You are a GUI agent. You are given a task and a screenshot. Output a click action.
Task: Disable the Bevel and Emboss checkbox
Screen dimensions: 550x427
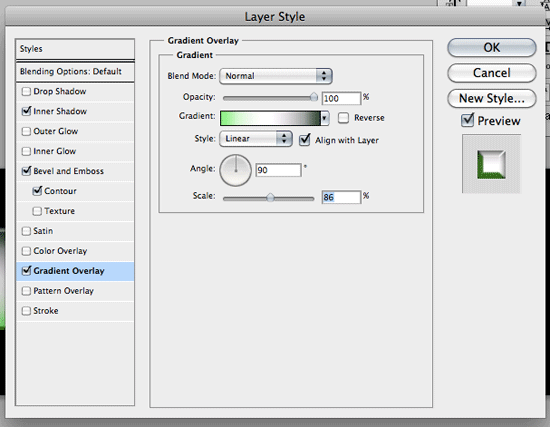[x=26, y=171]
